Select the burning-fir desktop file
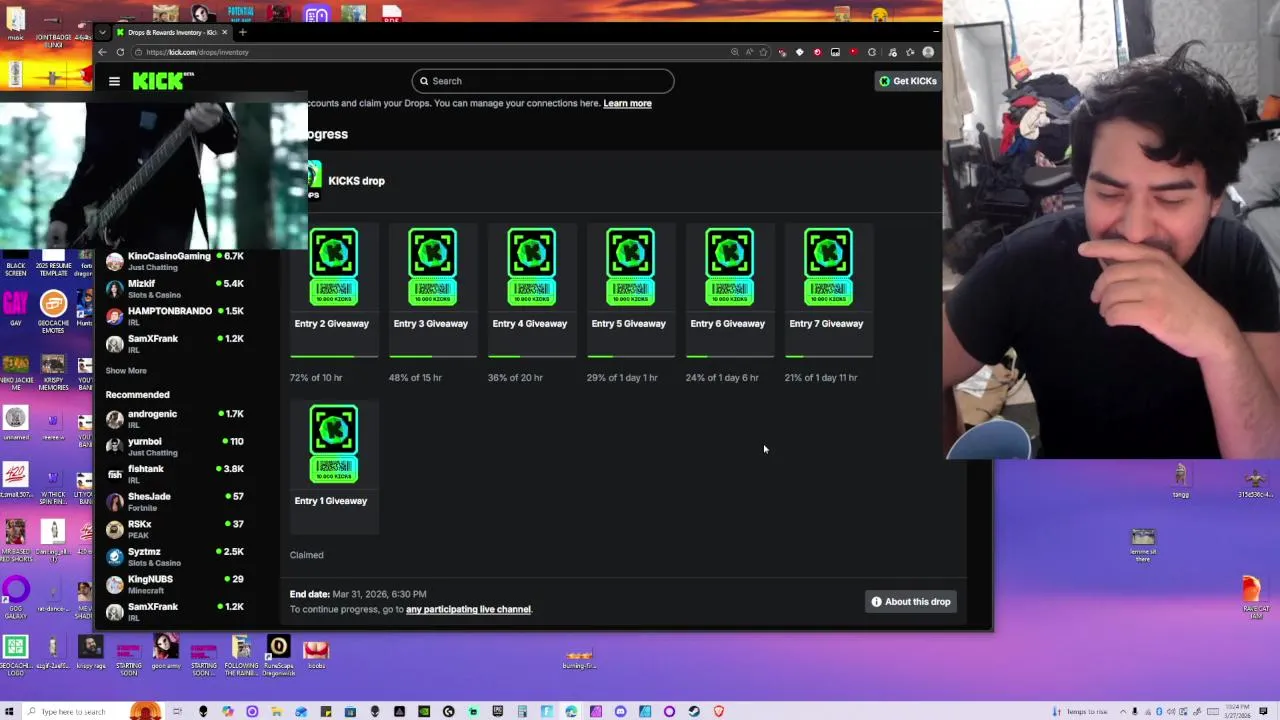 pos(579,659)
